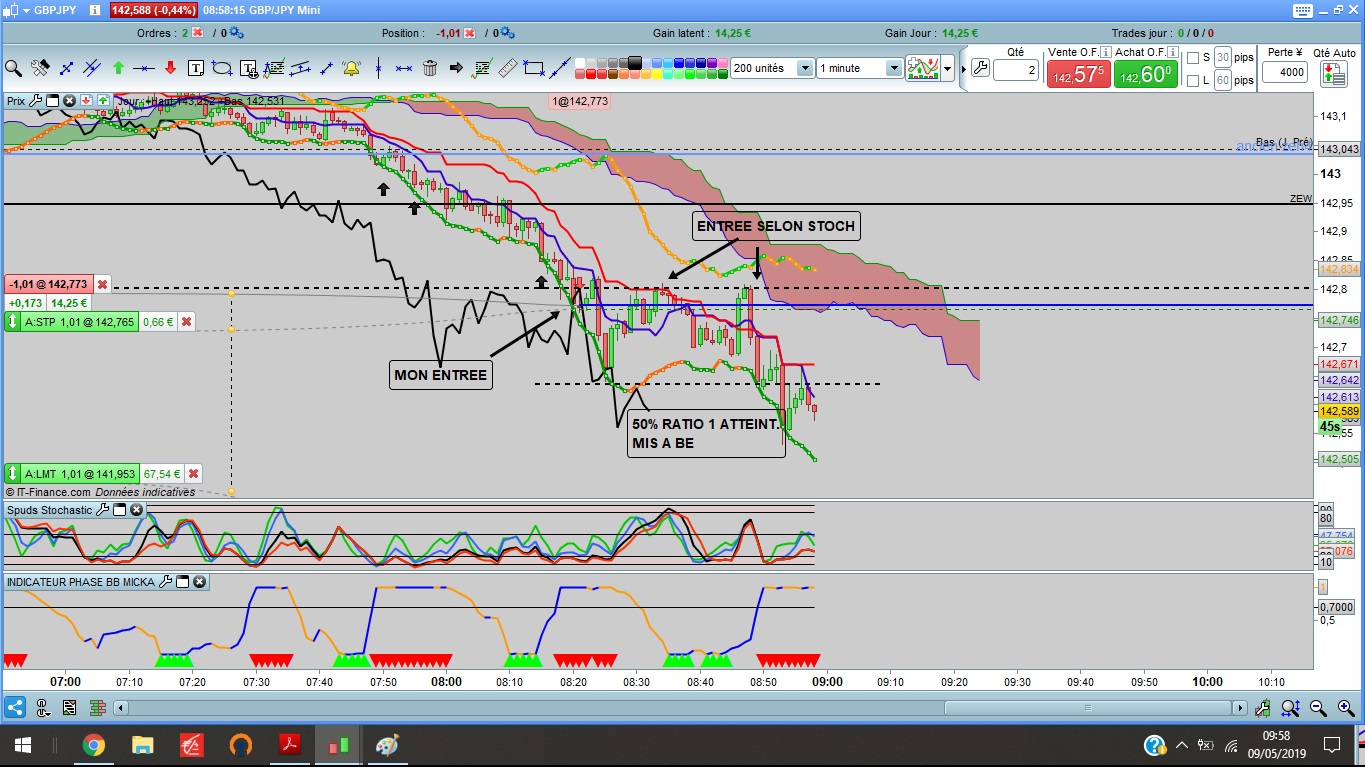Open Spuds Stochastic wrench settings
The image size is (1365, 767).
coord(103,510)
